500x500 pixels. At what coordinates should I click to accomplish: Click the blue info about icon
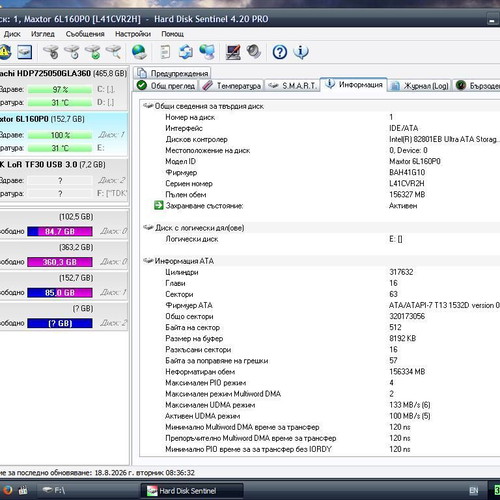[301, 52]
